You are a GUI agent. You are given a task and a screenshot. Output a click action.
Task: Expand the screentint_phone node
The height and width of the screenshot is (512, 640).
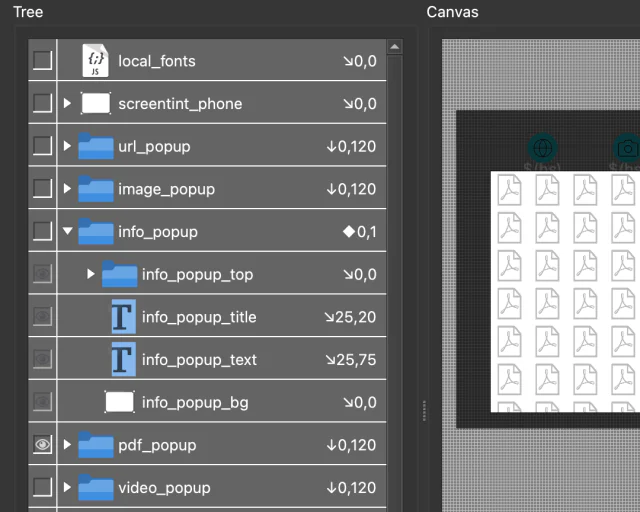tap(67, 103)
